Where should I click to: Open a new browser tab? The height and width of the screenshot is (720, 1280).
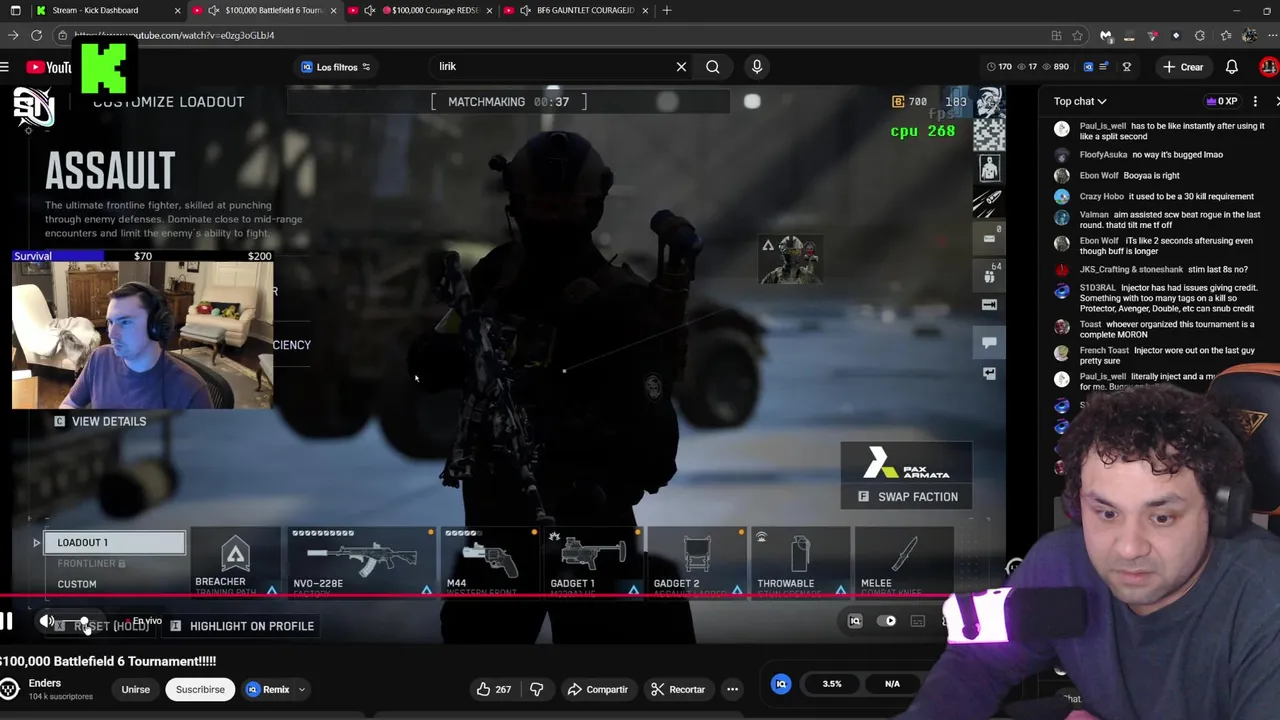(668, 10)
